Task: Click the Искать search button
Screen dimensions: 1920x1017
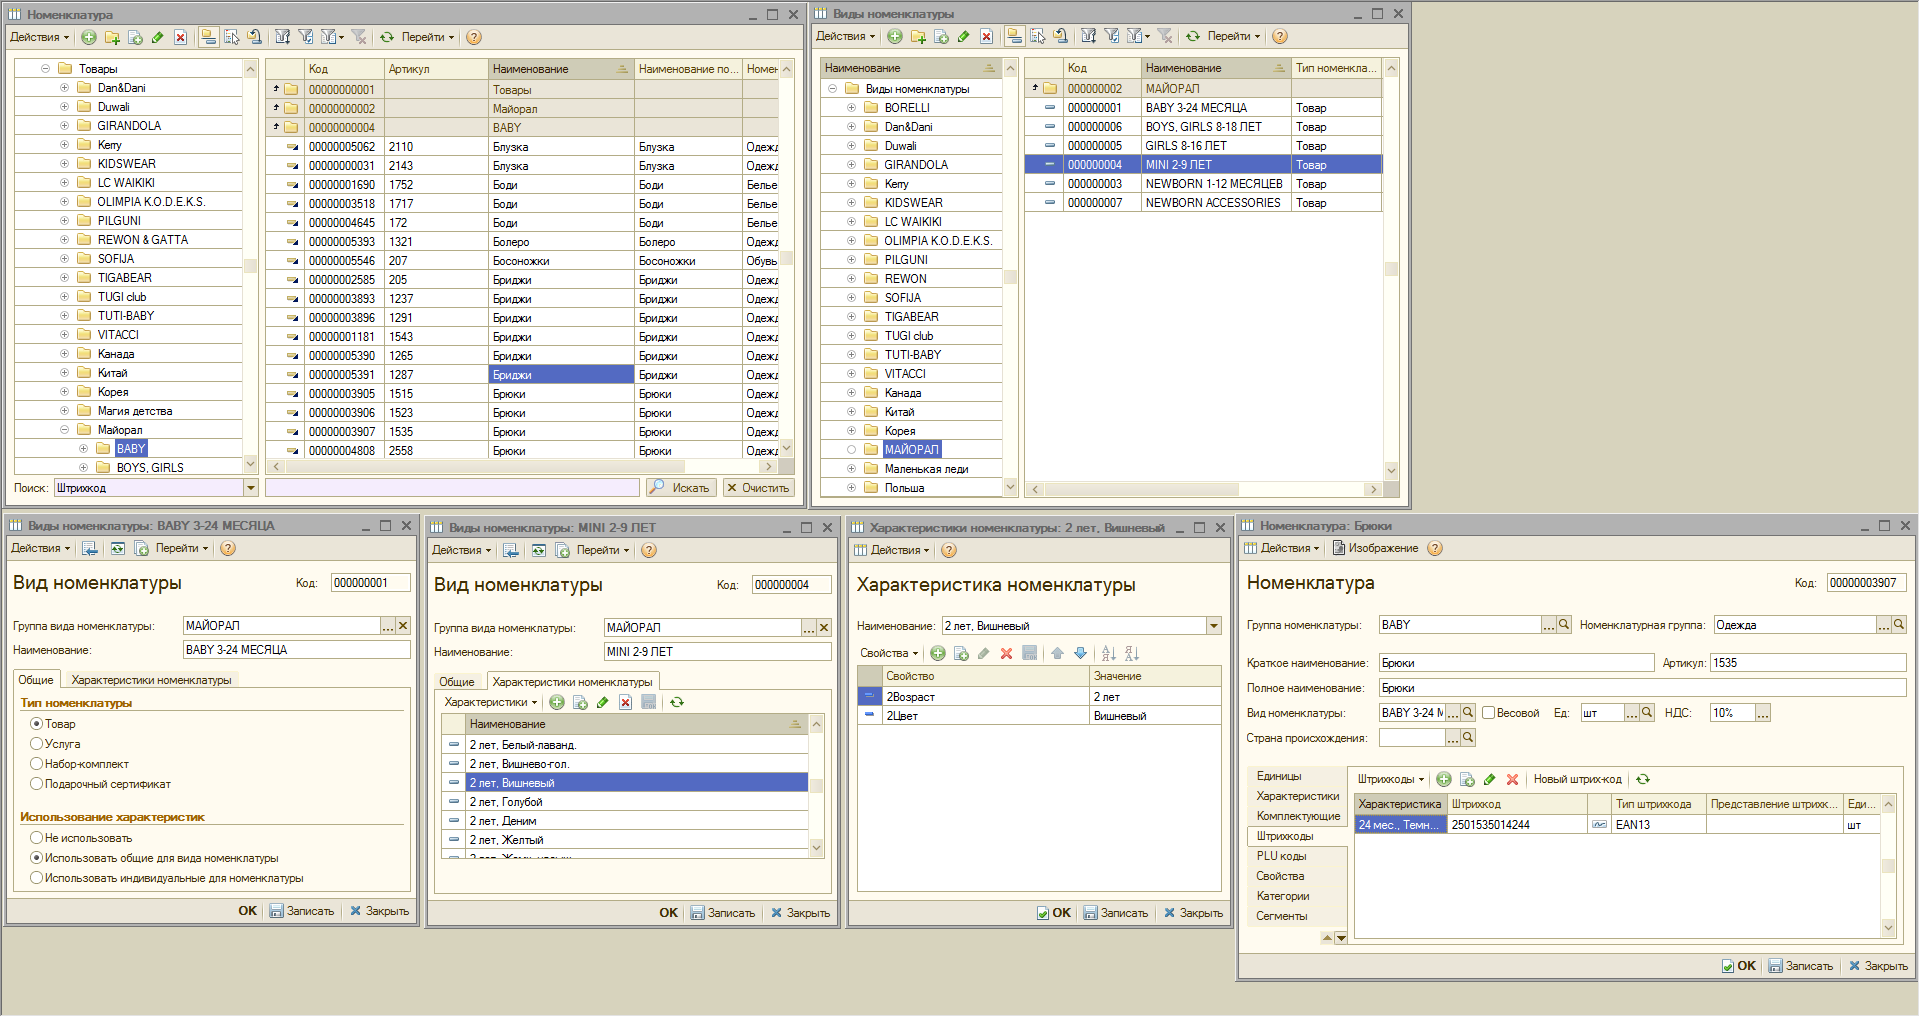Action: pyautogui.click(x=680, y=488)
